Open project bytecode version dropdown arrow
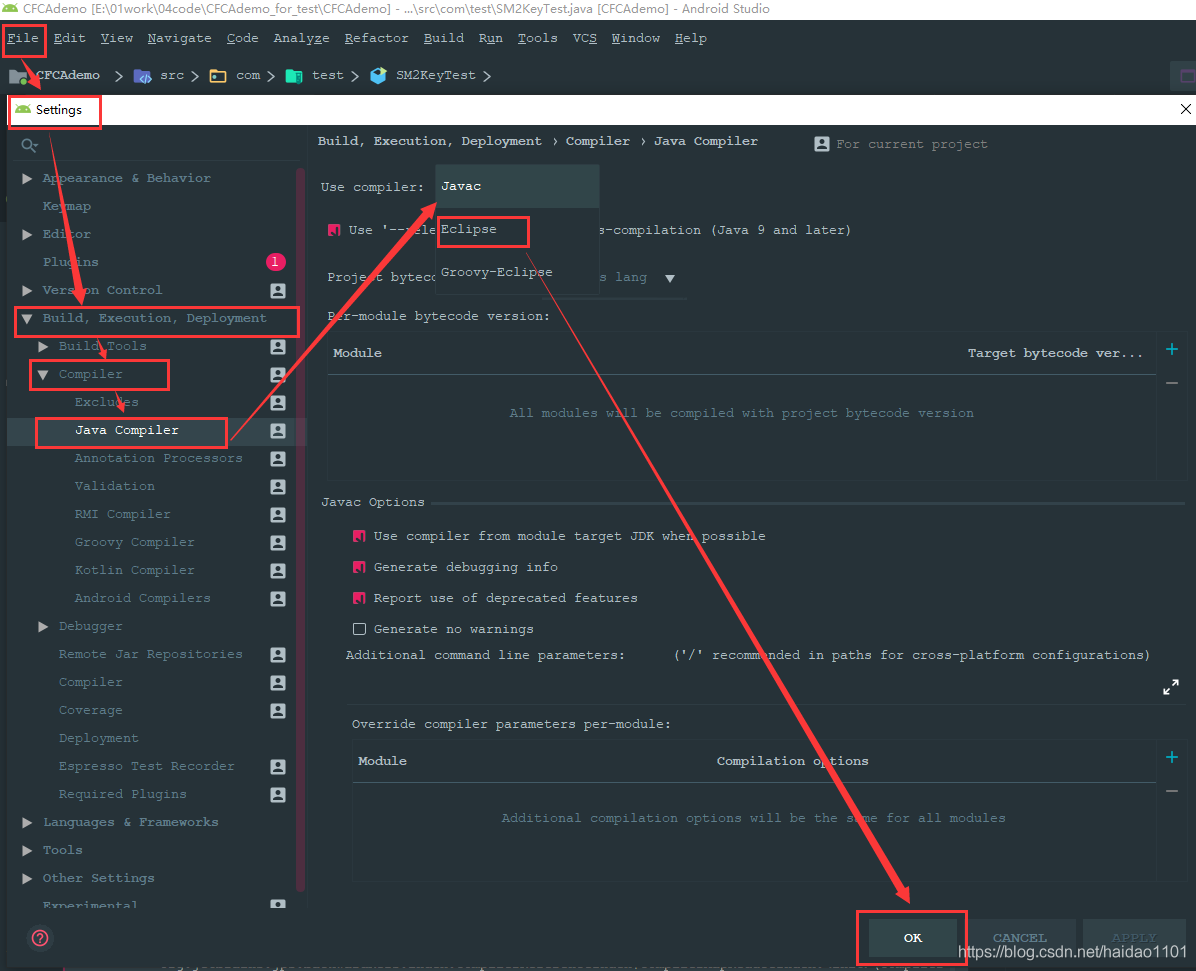Image resolution: width=1196 pixels, height=971 pixels. click(x=670, y=278)
